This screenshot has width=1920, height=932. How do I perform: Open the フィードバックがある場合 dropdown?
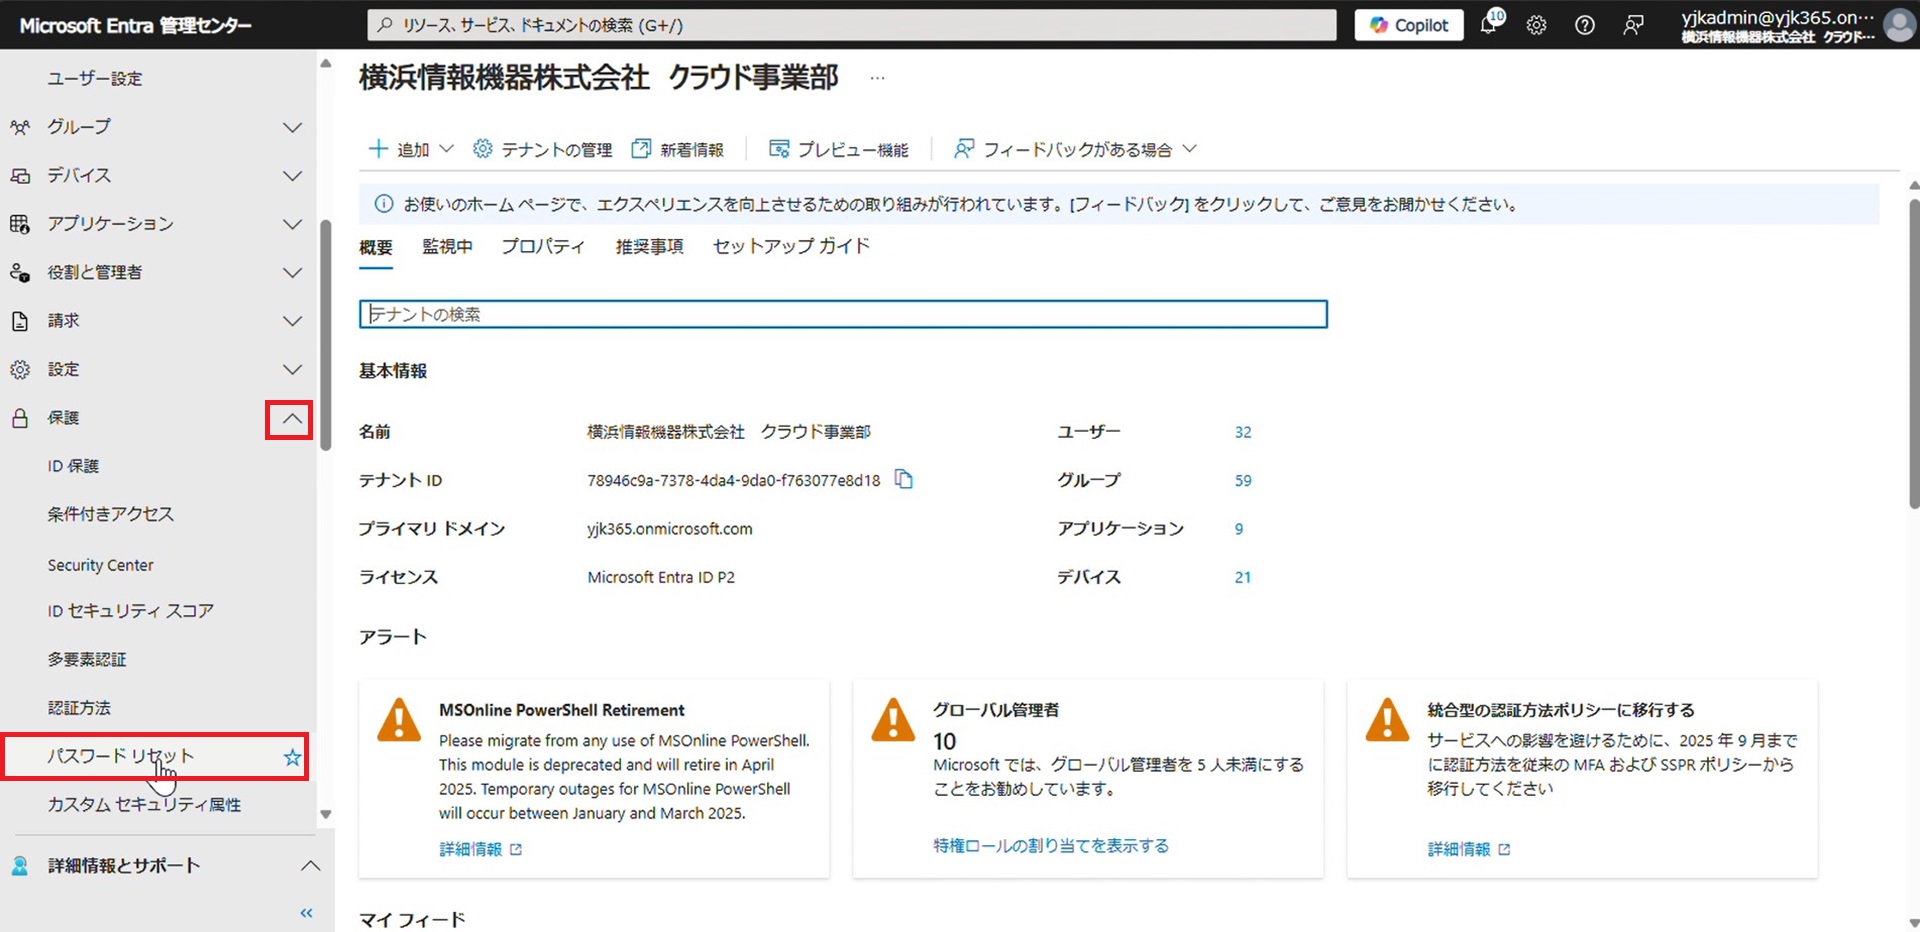(1075, 149)
